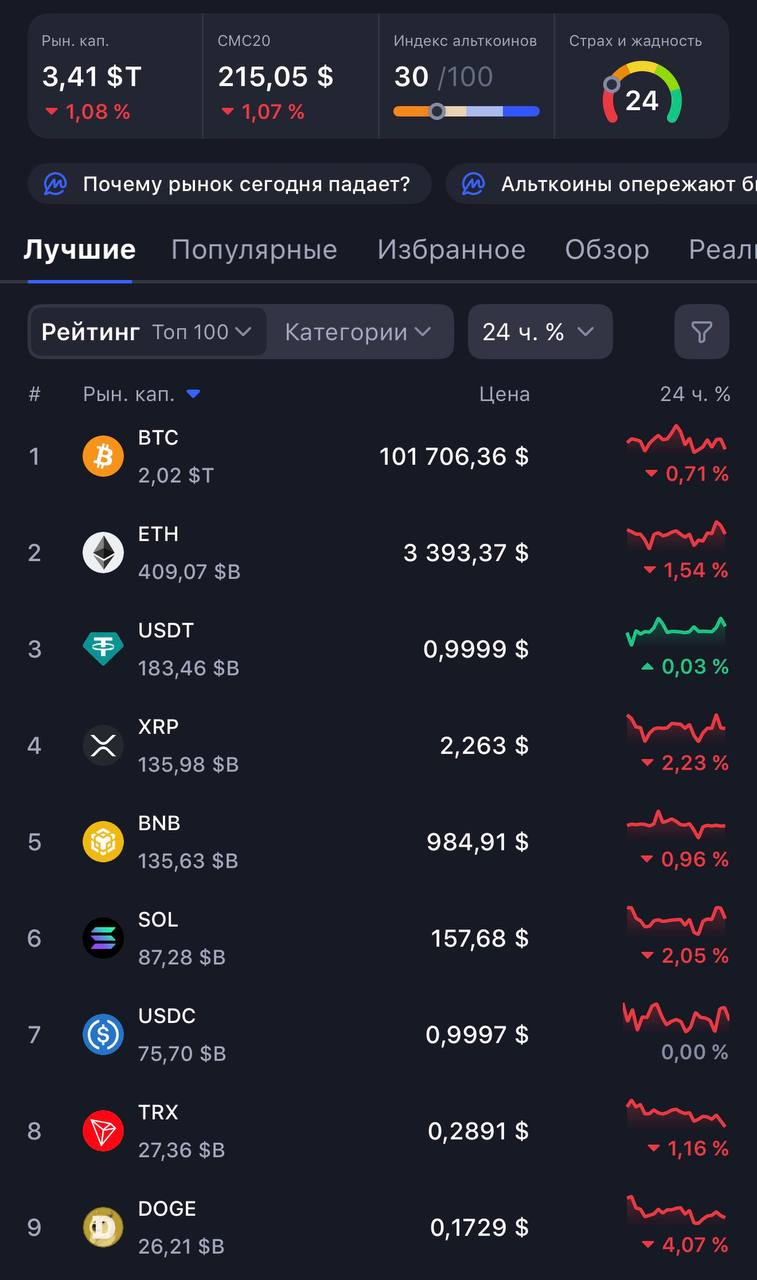This screenshot has width=757, height=1280.
Task: Open 'Почему рынок сегодня падает?' link
Action: click(x=230, y=184)
